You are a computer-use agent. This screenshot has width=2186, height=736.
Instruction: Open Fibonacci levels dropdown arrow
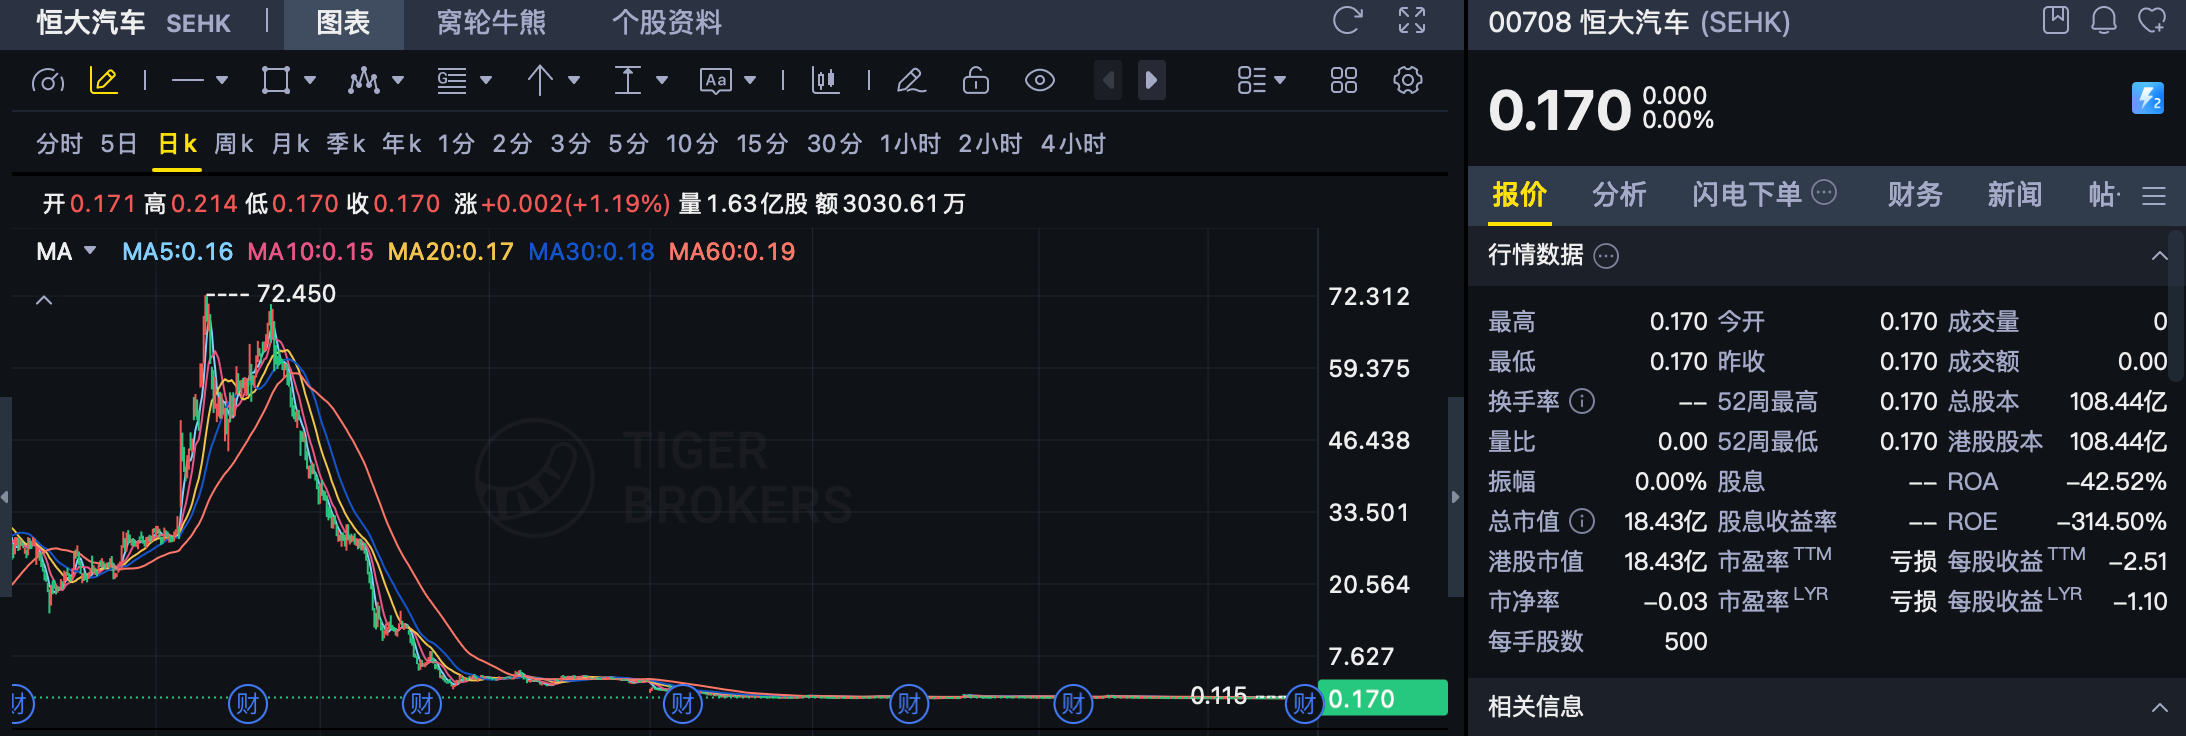(486, 80)
